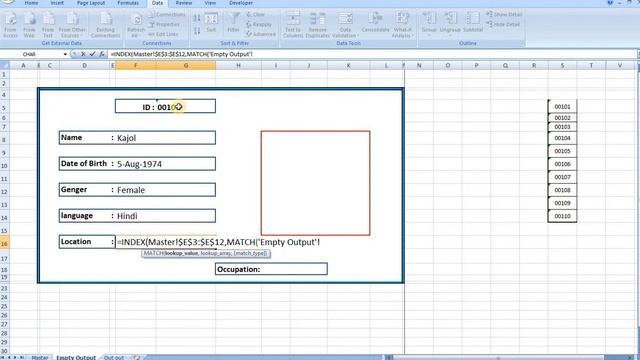Viewport: 640px width, 360px height.
Task: Click the Insert Function fx button
Action: (x=102, y=54)
